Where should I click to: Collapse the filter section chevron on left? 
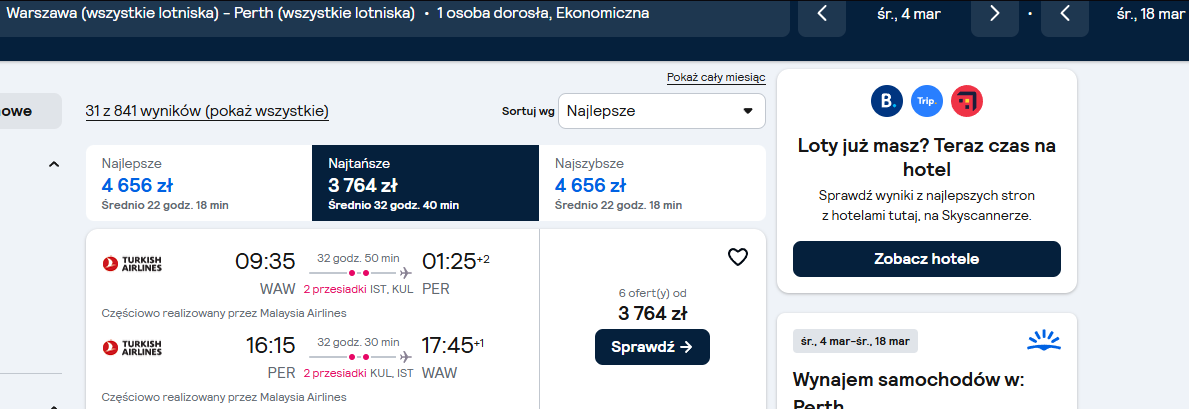[x=54, y=164]
